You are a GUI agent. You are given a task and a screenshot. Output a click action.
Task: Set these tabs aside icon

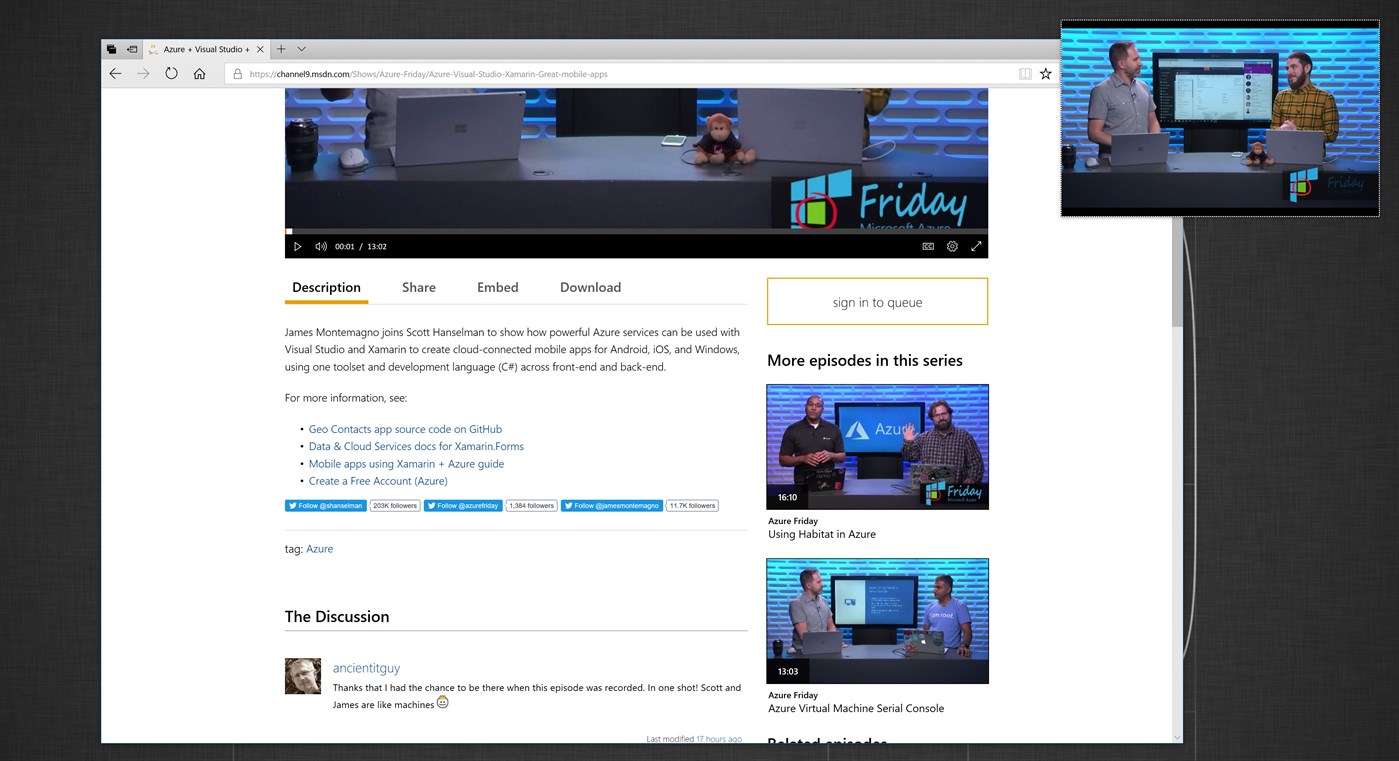(x=132, y=49)
